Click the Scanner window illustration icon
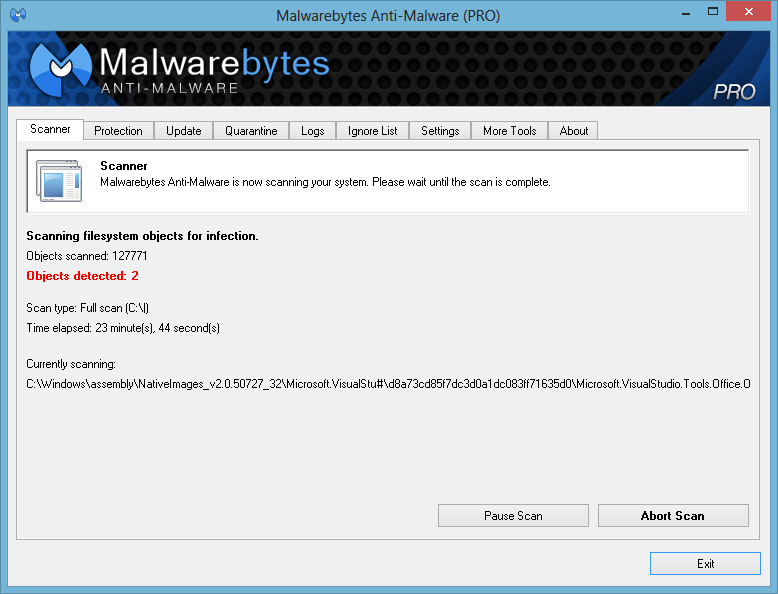This screenshot has height=594, width=778. pos(59,181)
